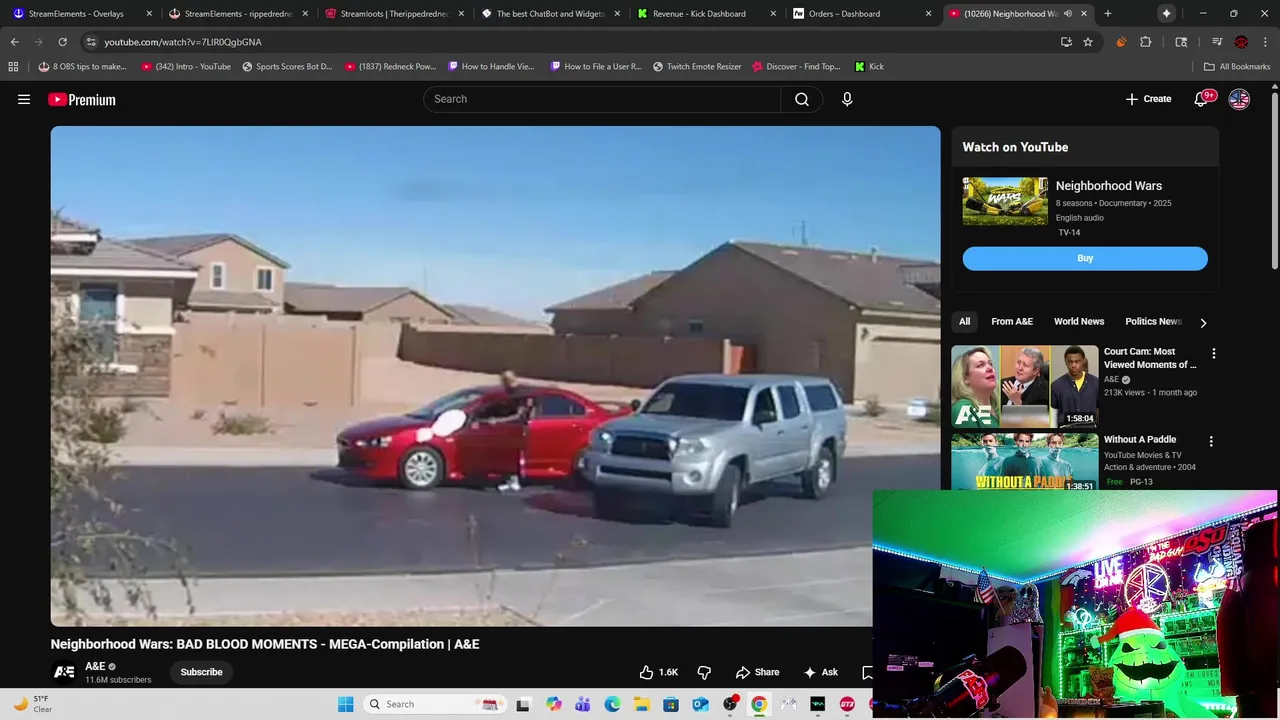Open File Explorer from the taskbar
Image resolution: width=1280 pixels, height=720 pixels.
[x=641, y=704]
